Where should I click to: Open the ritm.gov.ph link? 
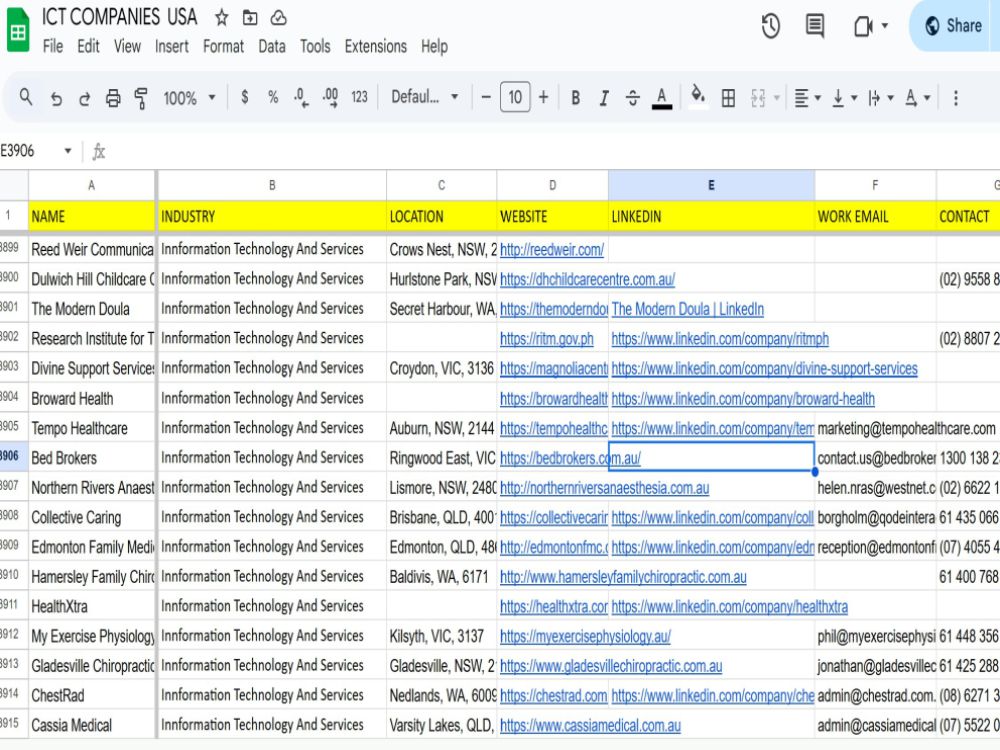[547, 339]
